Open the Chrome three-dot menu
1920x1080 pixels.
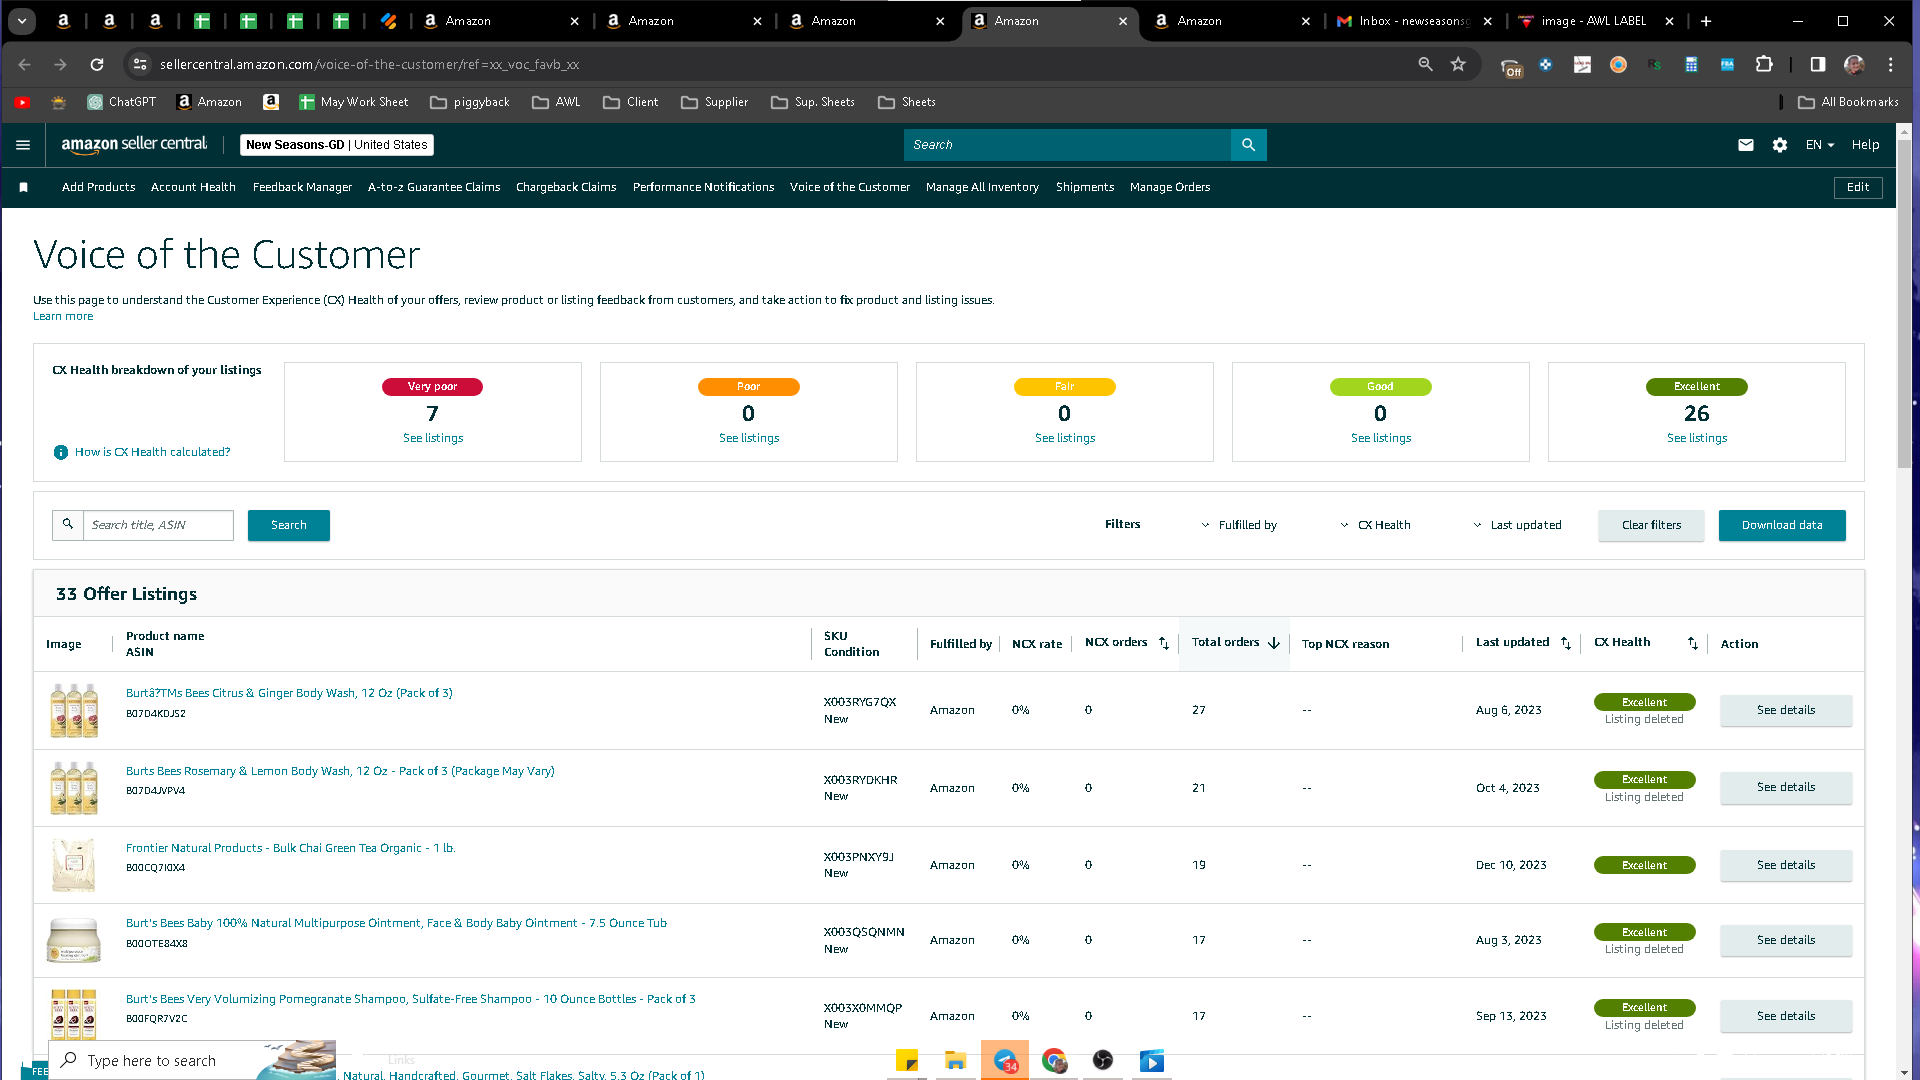(1891, 64)
